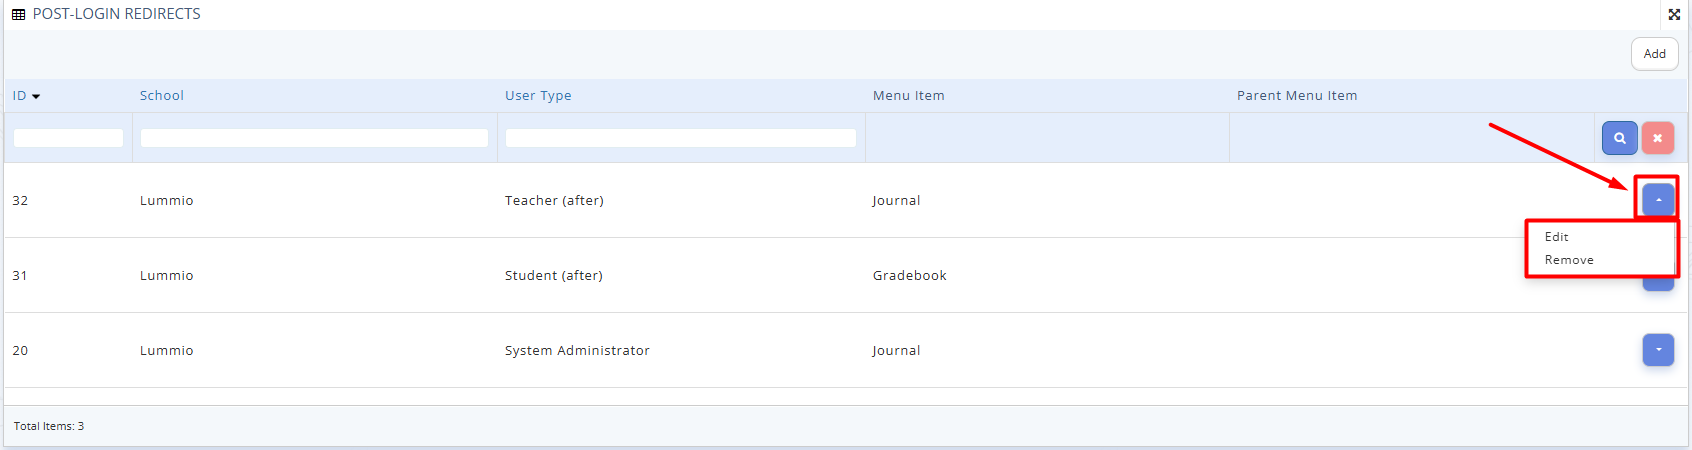Click the System Administrator row cell
The width and height of the screenshot is (1692, 450).
click(x=577, y=350)
